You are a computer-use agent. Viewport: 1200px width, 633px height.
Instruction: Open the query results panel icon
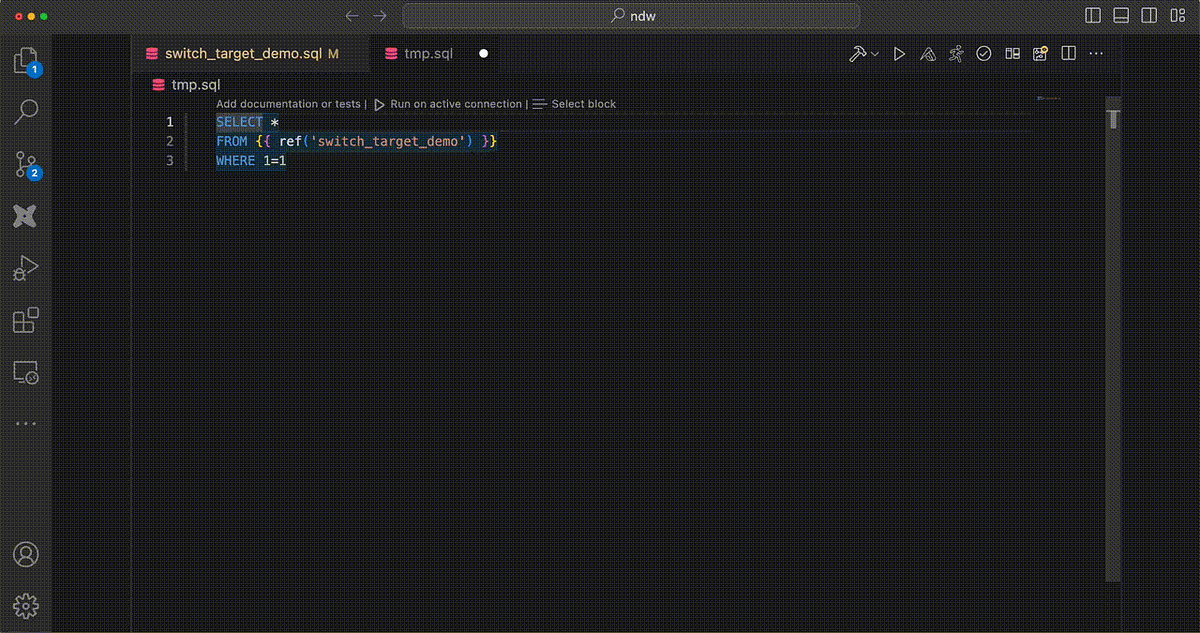[1012, 53]
